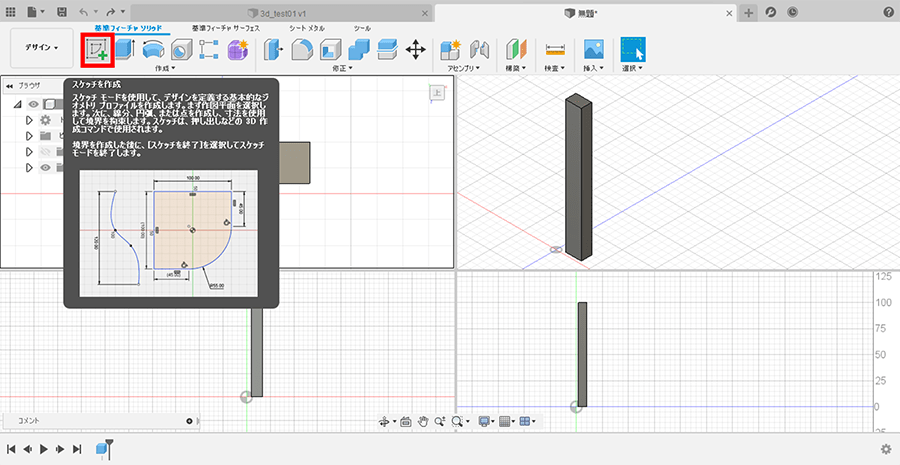Hide the last browser folder item
The image size is (900, 465).
pyautogui.click(x=45, y=168)
